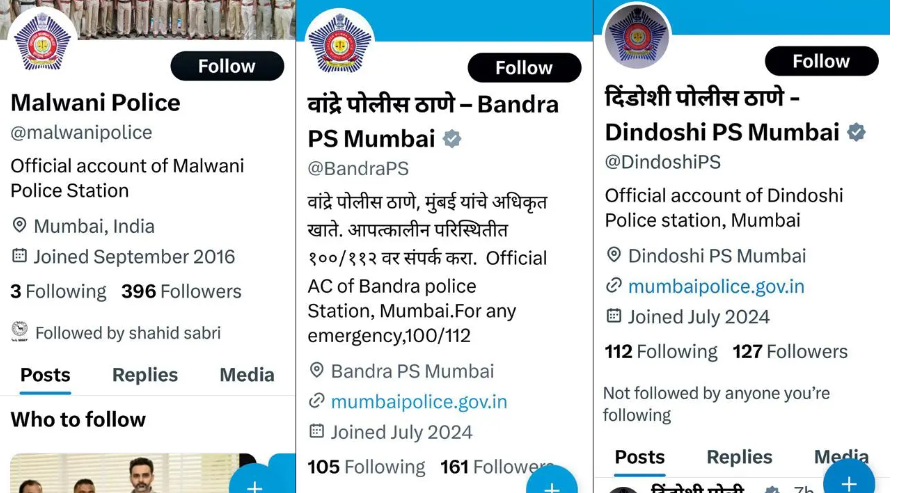Open mumbaipolice.gov.in link on Bandra profile

419,402
